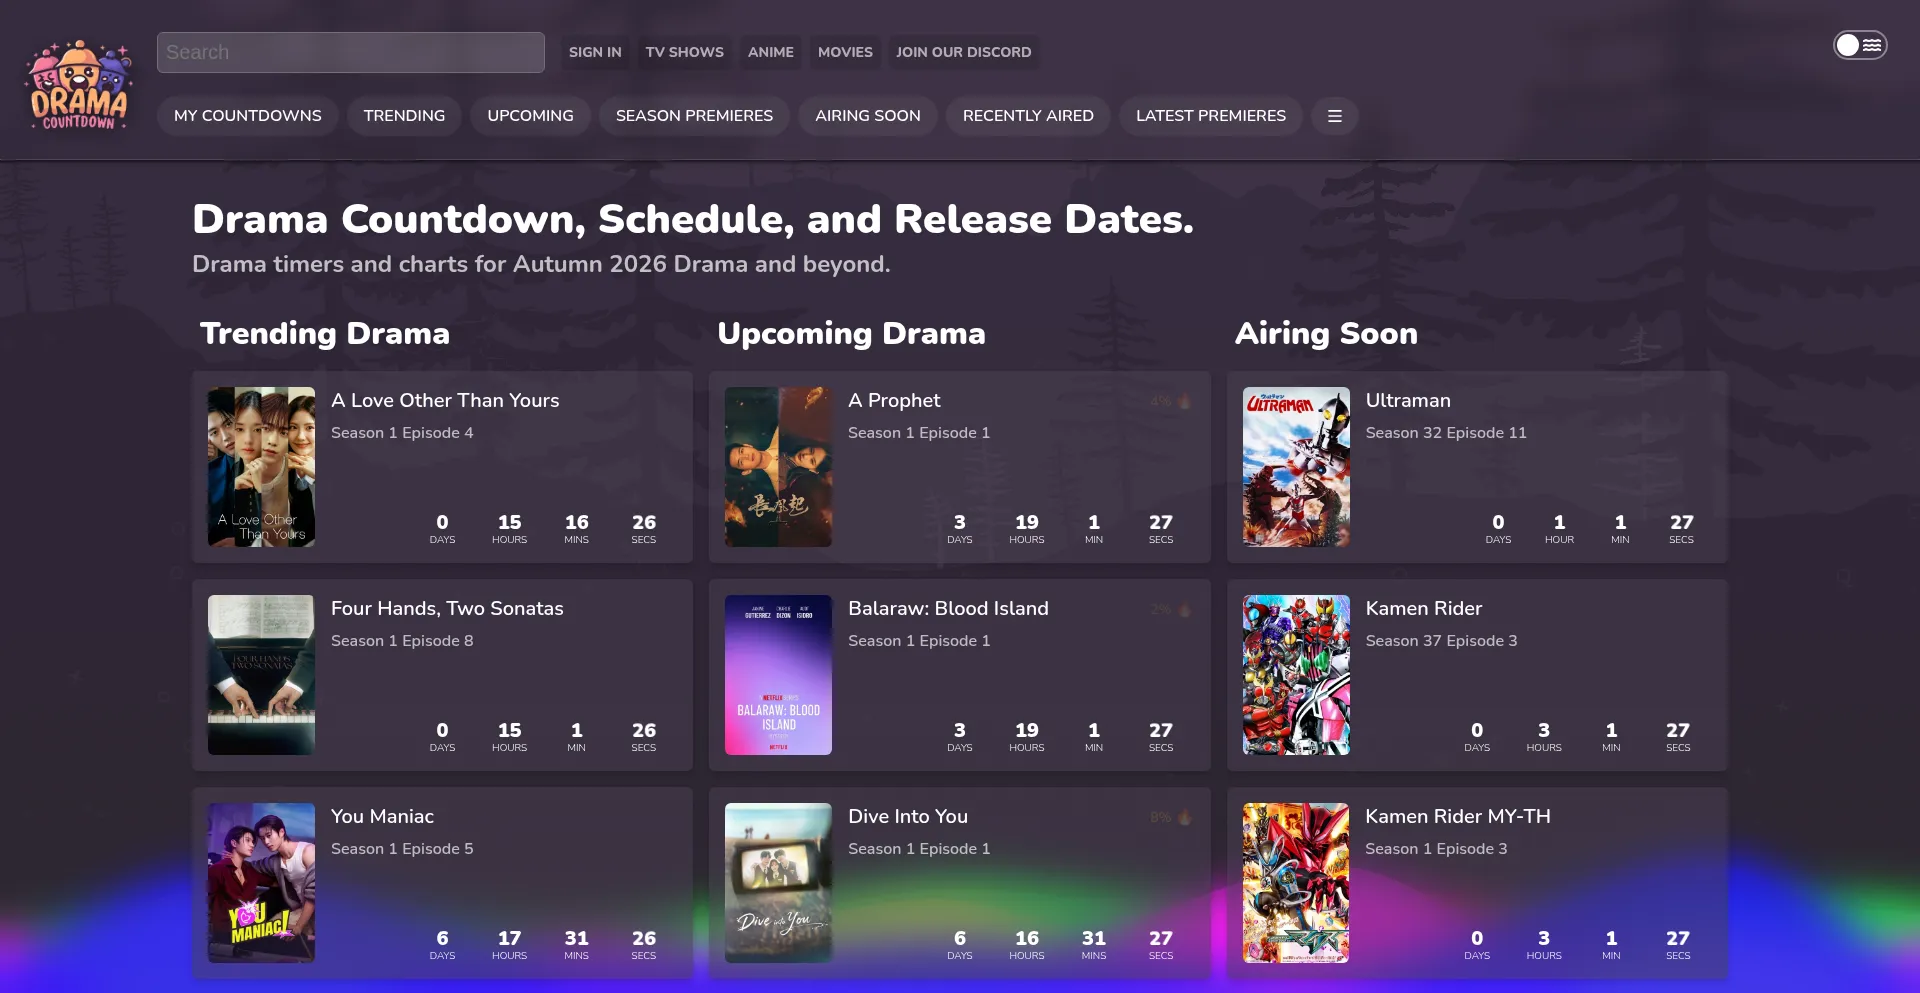The height and width of the screenshot is (993, 1920).
Task: Click the title Four Hands, Two Sonatas
Action: [447, 609]
